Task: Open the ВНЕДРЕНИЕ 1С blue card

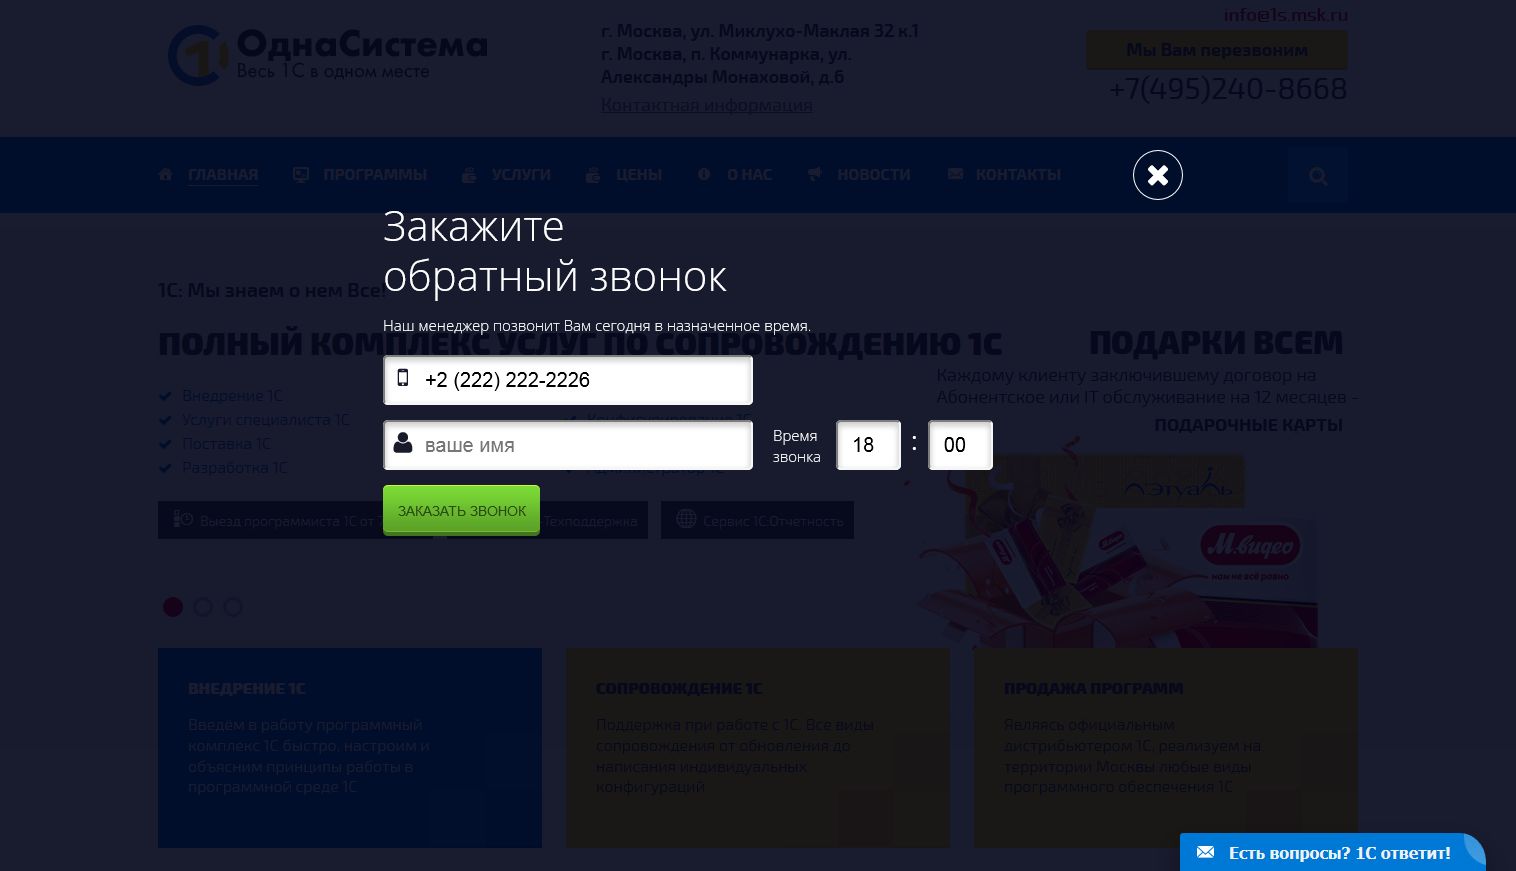Action: click(x=350, y=748)
